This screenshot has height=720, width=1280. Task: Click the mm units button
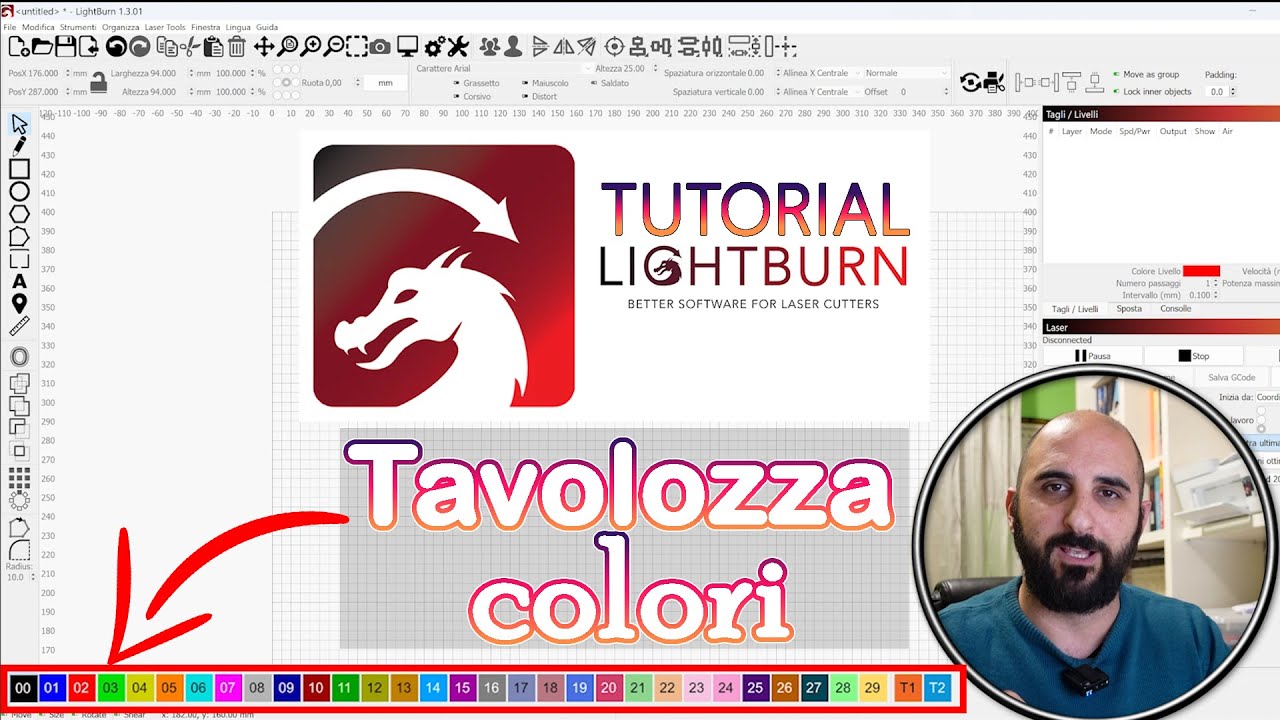click(385, 83)
